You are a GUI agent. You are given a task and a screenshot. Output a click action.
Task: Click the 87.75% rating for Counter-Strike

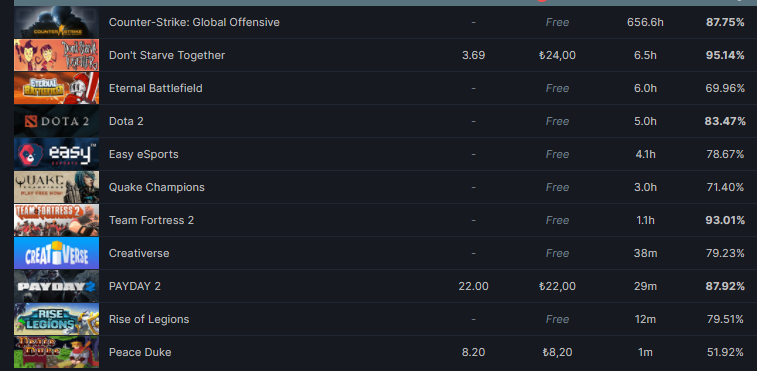[725, 22]
